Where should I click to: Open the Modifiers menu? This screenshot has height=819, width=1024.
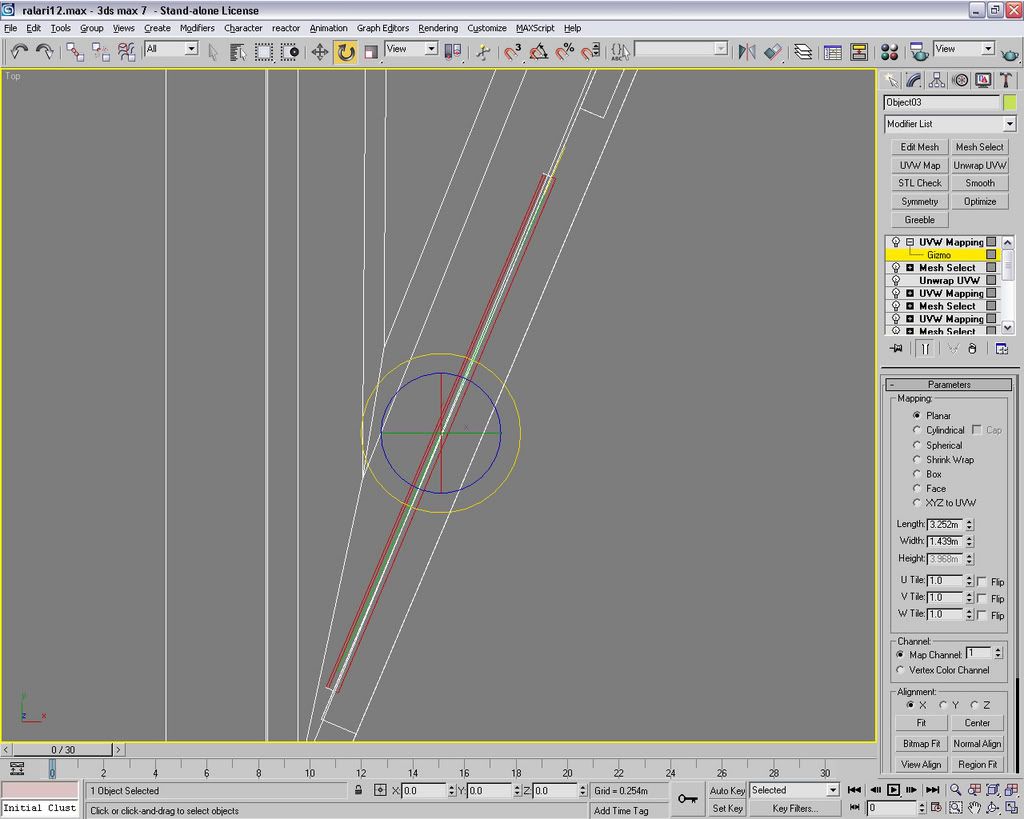pyautogui.click(x=197, y=28)
